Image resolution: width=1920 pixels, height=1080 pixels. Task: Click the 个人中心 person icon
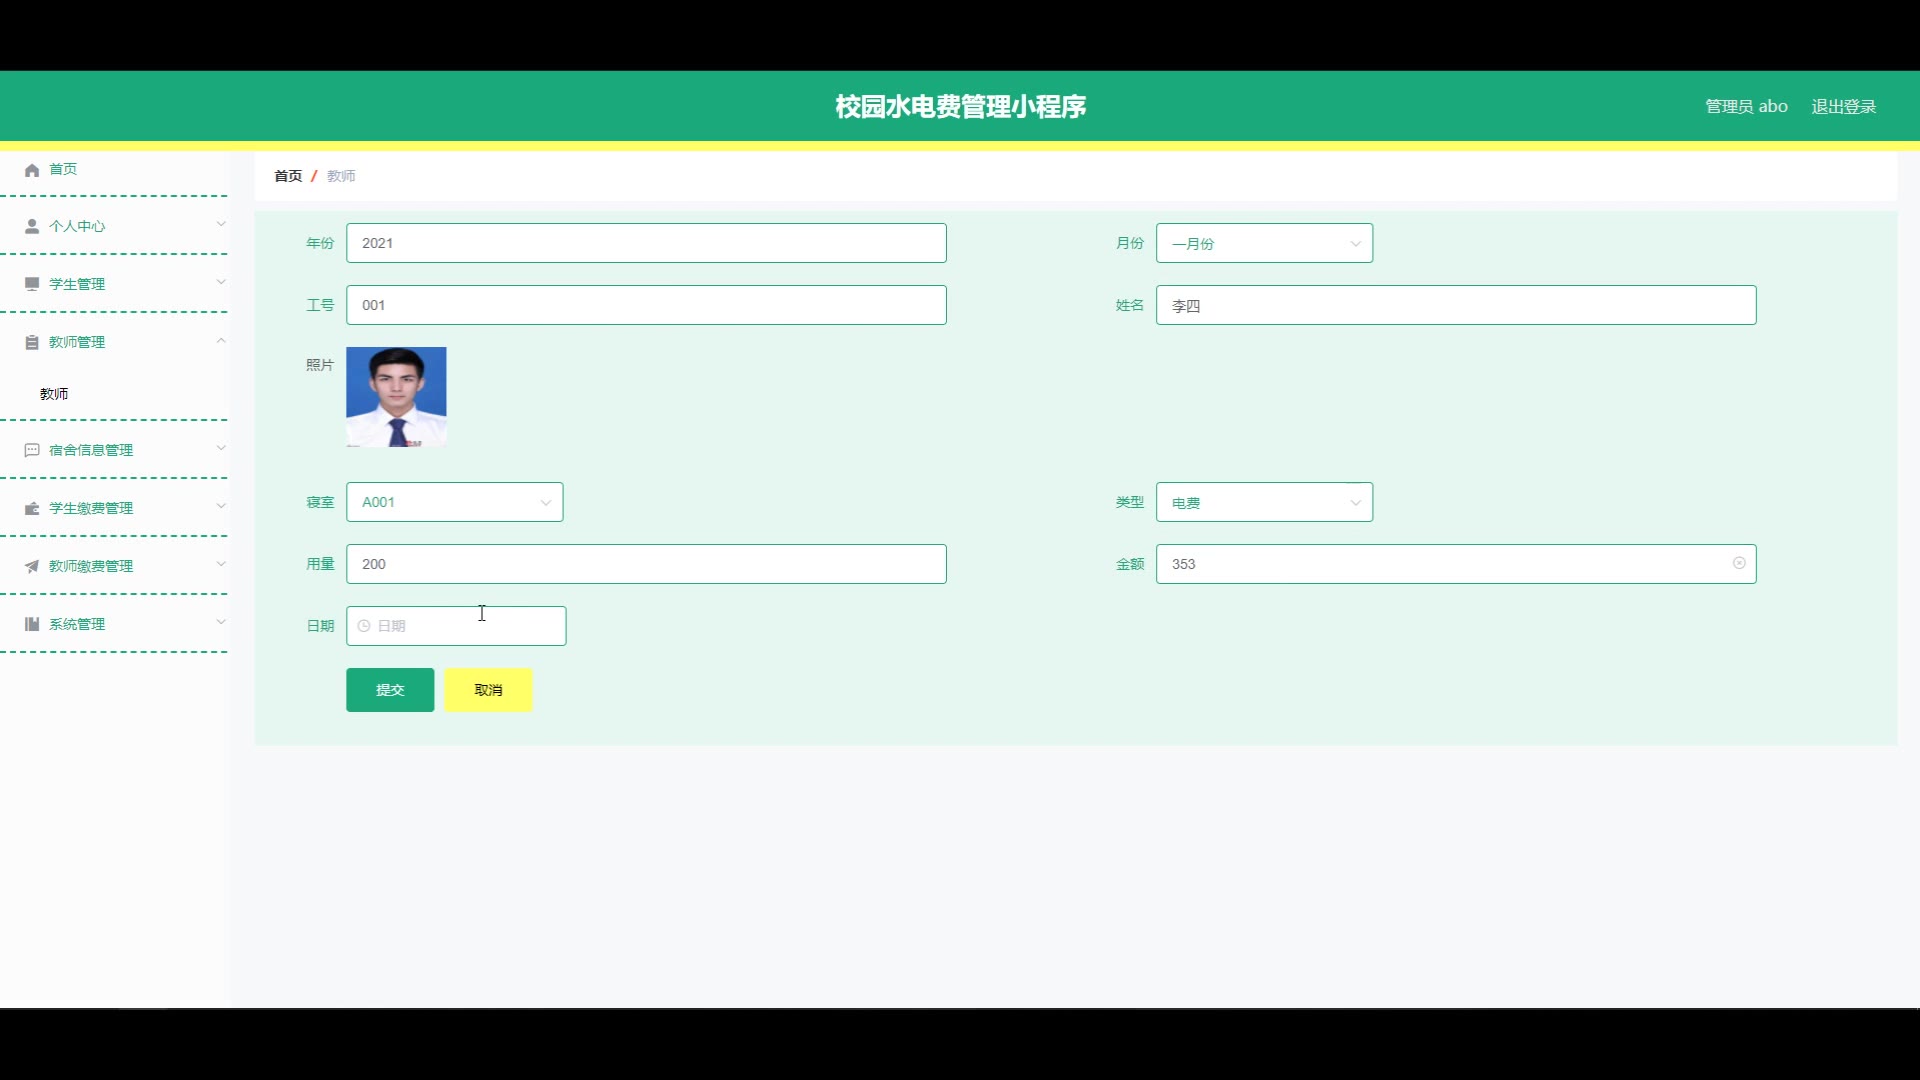click(32, 226)
